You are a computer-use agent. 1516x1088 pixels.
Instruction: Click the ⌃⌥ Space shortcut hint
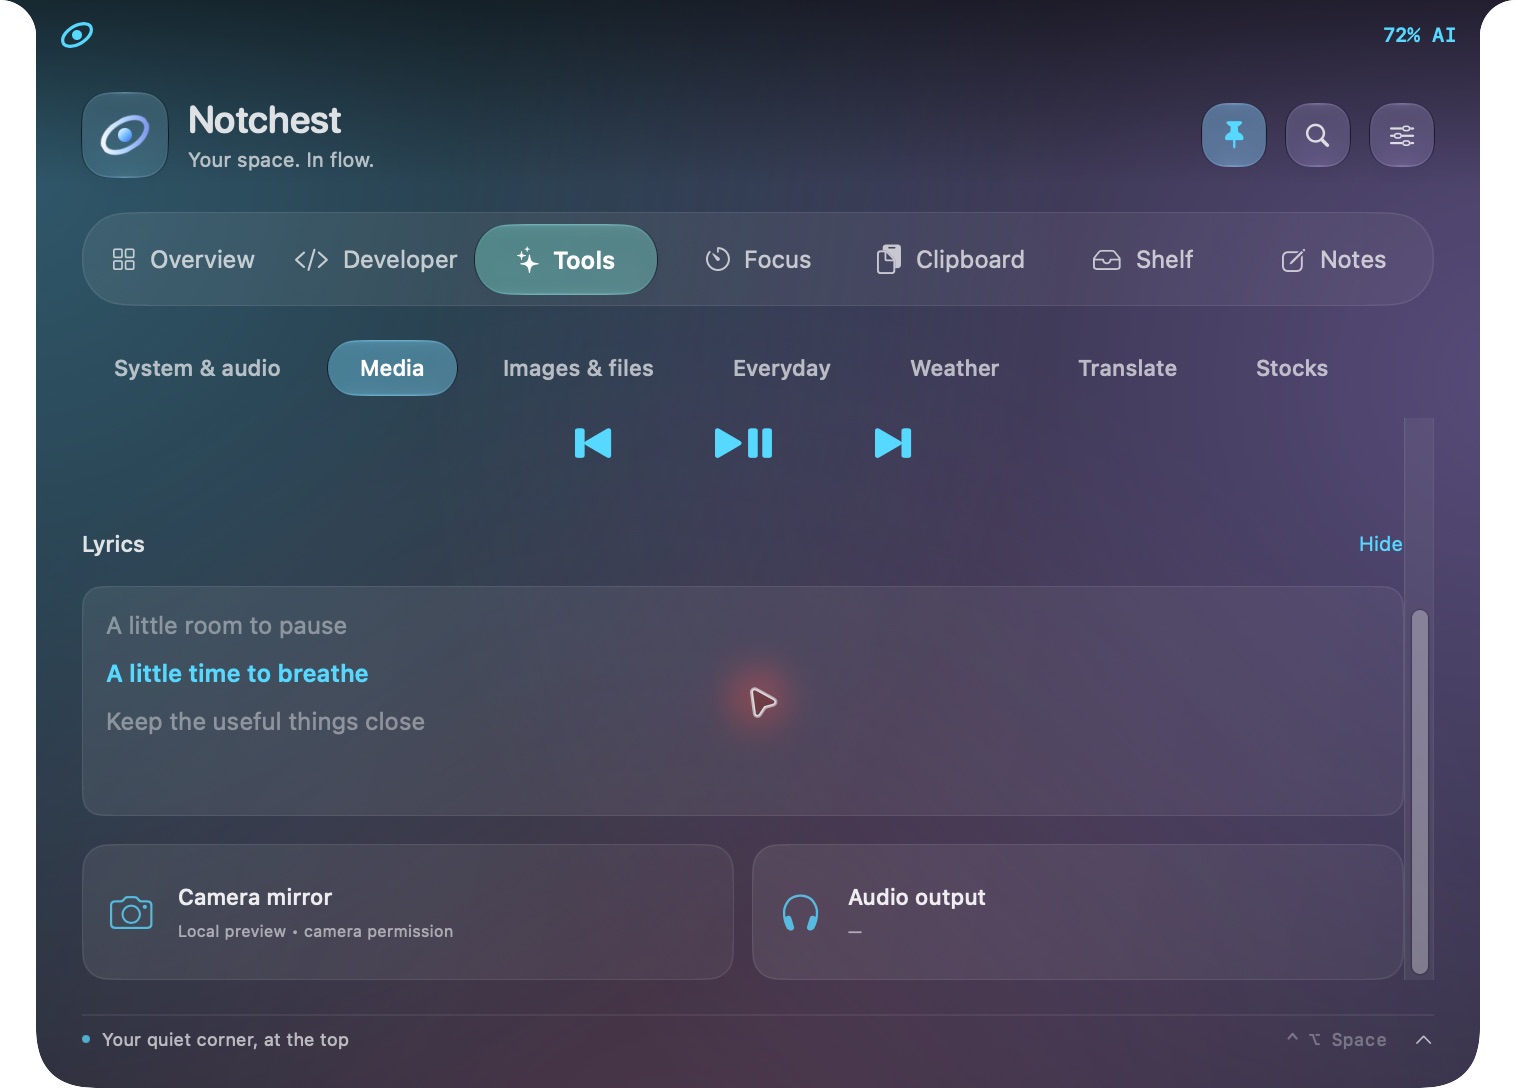1336,1040
